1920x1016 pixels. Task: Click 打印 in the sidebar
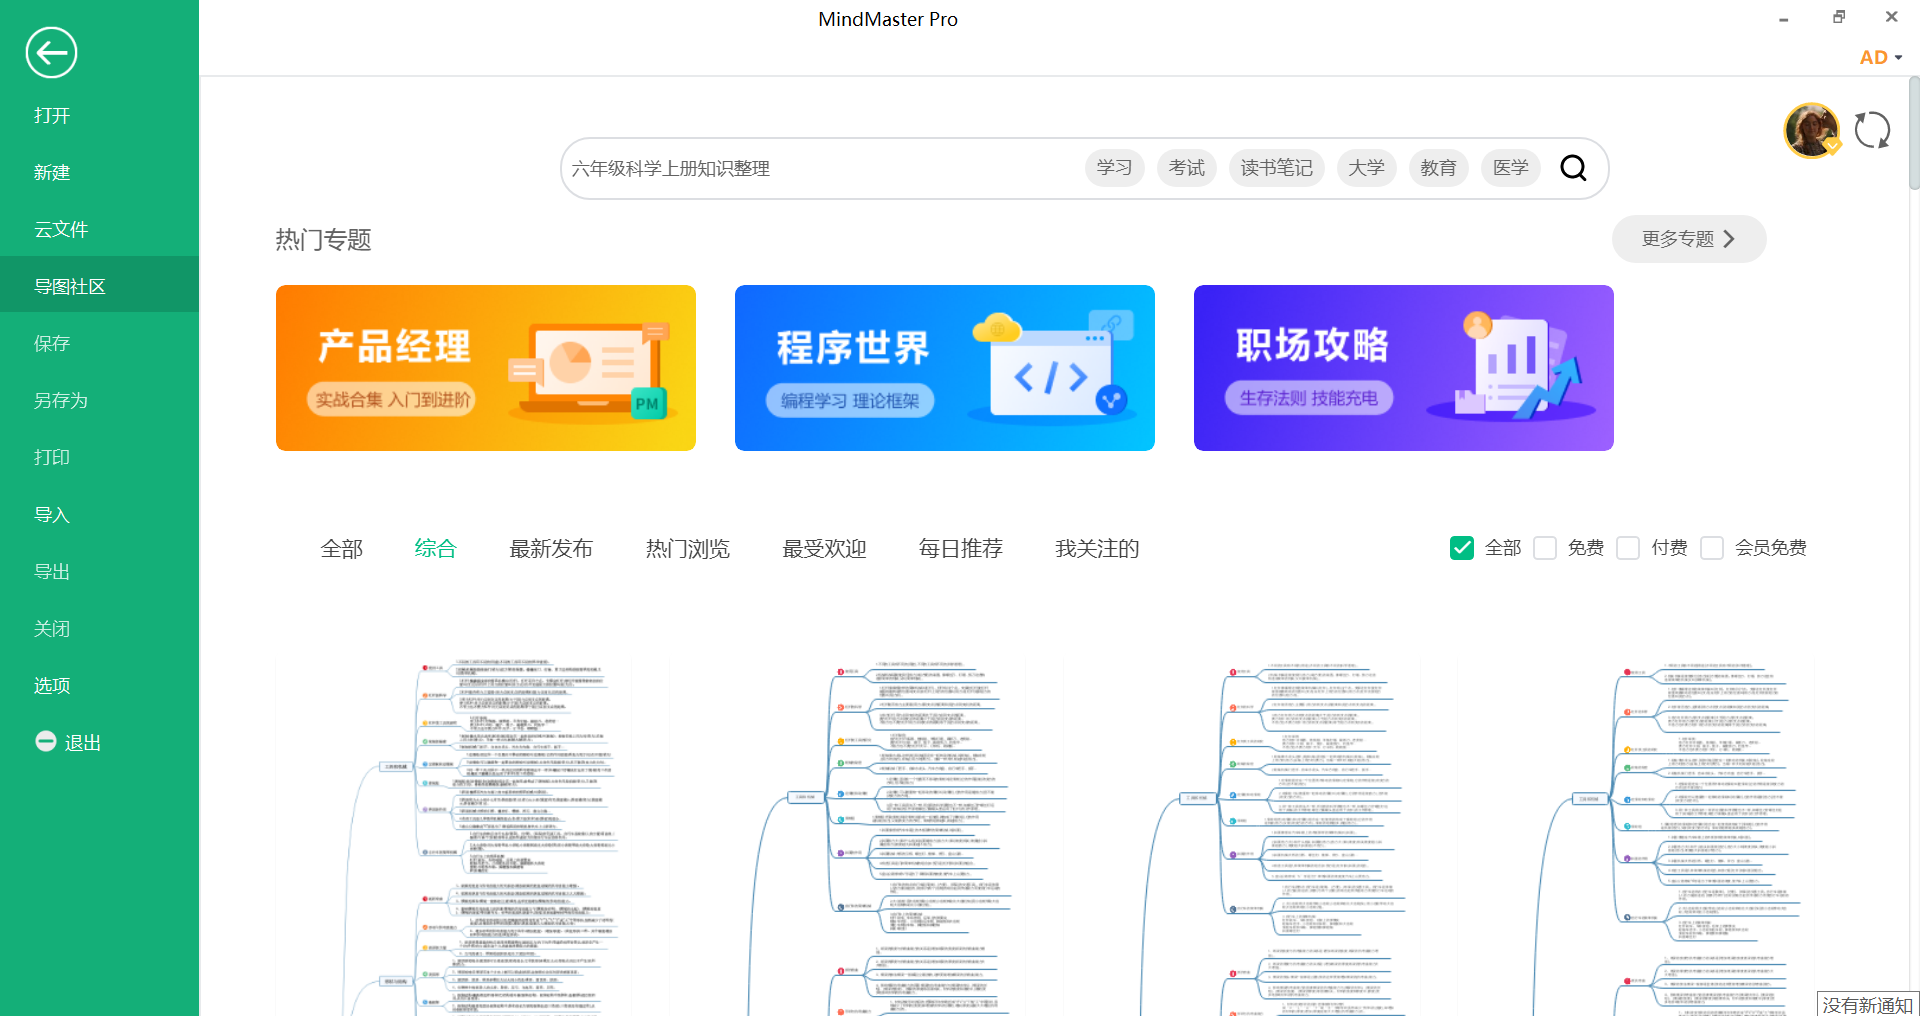point(52,457)
